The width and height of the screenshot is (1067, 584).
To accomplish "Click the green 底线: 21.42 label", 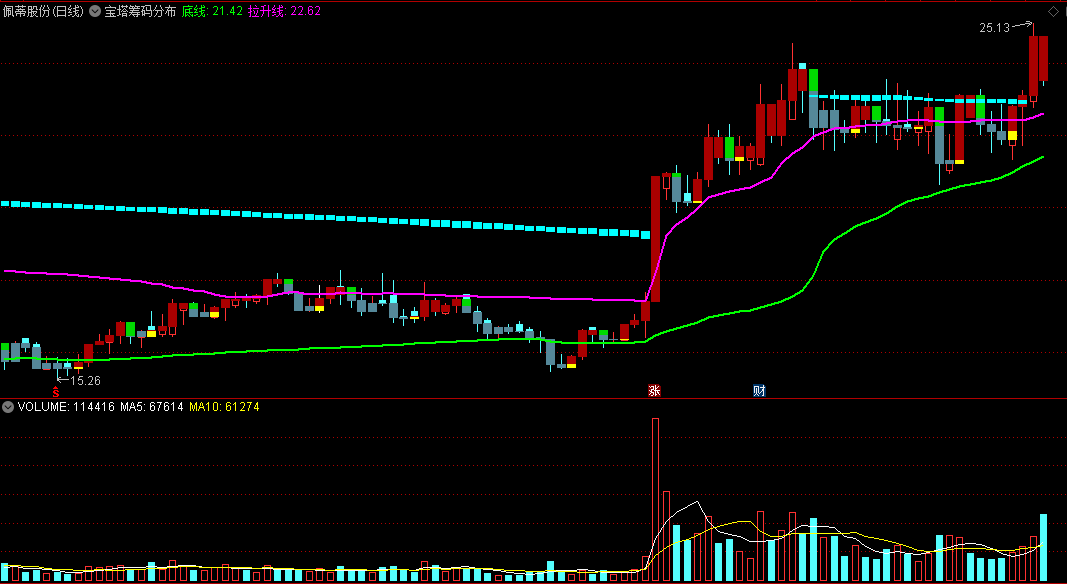I will coord(212,12).
